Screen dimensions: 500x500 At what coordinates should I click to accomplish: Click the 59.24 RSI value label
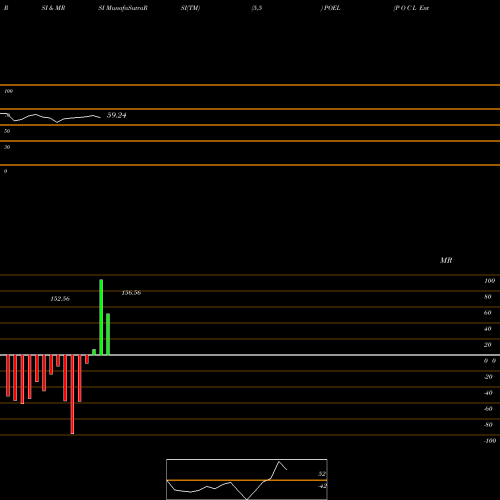pos(116,115)
